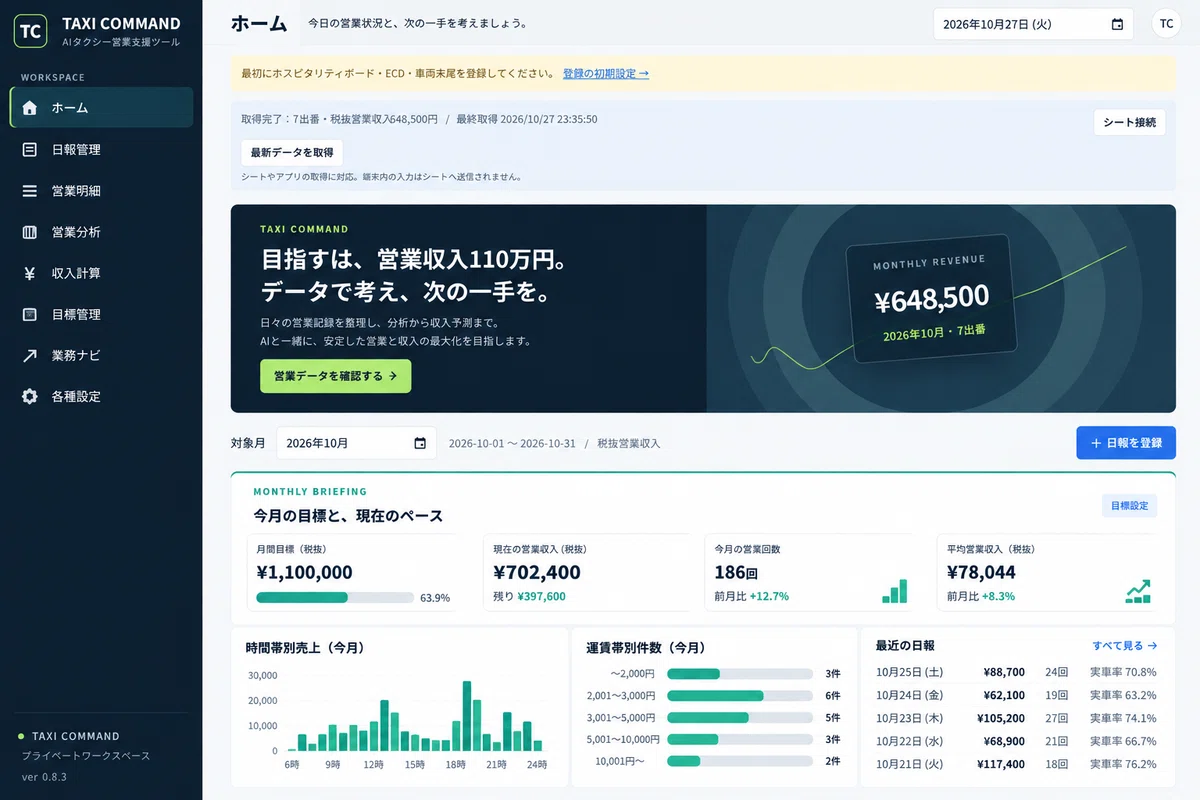Open 業務ナビ from sidebar

(101, 355)
